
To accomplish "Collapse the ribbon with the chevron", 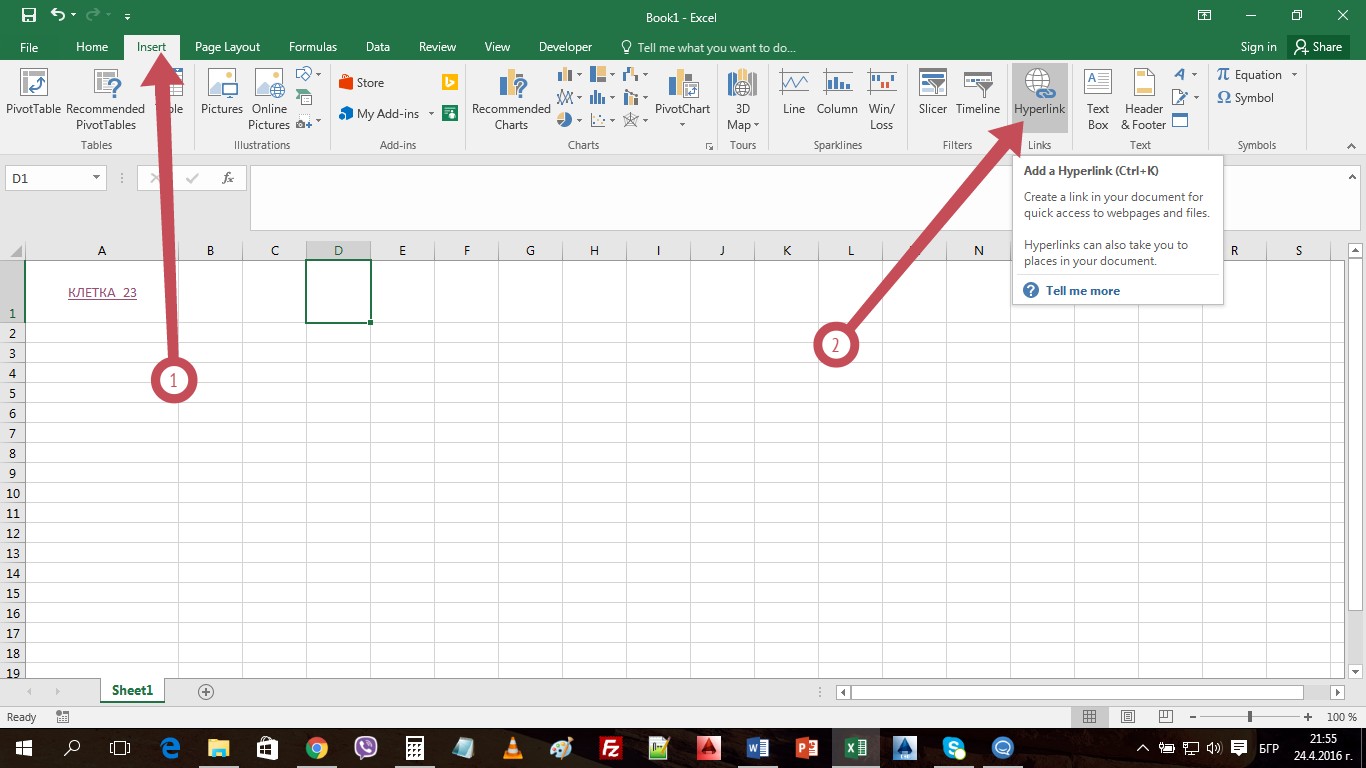I will 1351,146.
